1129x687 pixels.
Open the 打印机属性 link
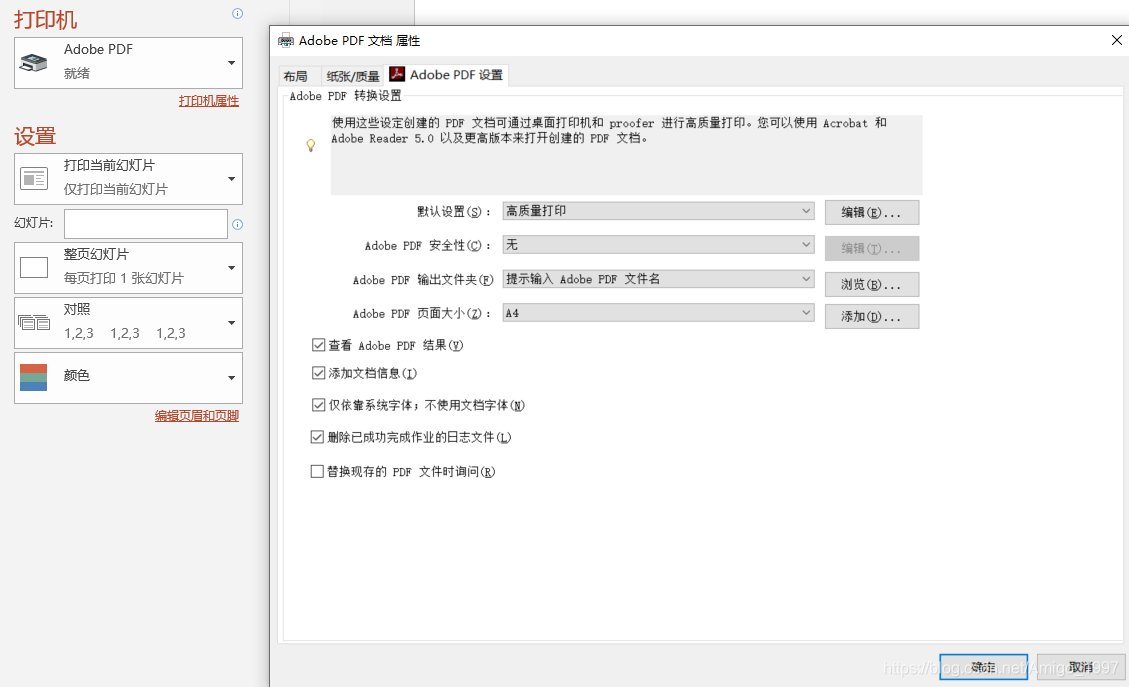pos(209,101)
